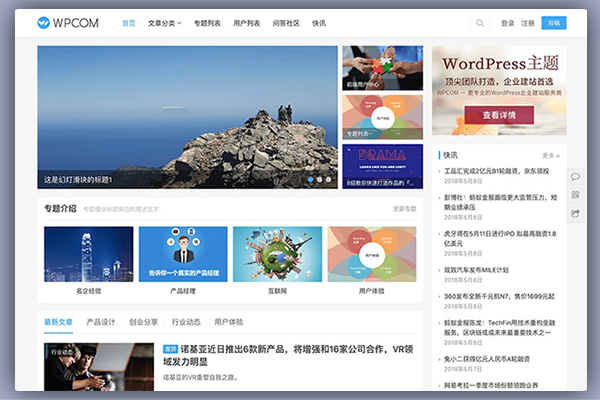Image resolution: width=600 pixels, height=400 pixels.
Task: Open 快讯 navigation item
Action: click(x=319, y=23)
